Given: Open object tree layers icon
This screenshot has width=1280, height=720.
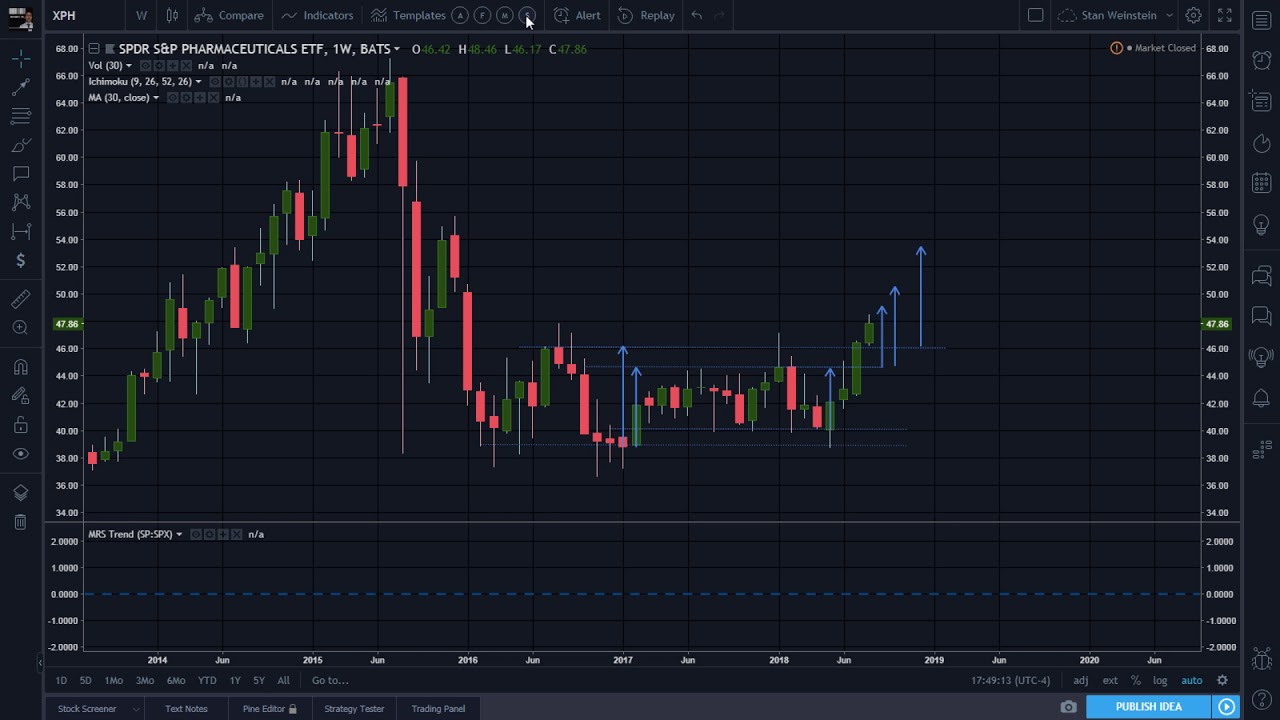Looking at the screenshot, I should coord(20,493).
